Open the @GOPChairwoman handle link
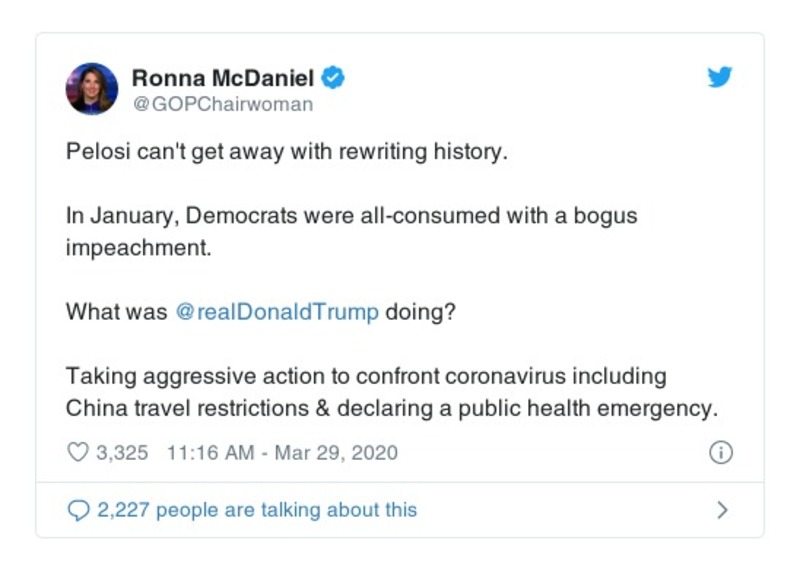This screenshot has height=572, width=800. coord(222,104)
